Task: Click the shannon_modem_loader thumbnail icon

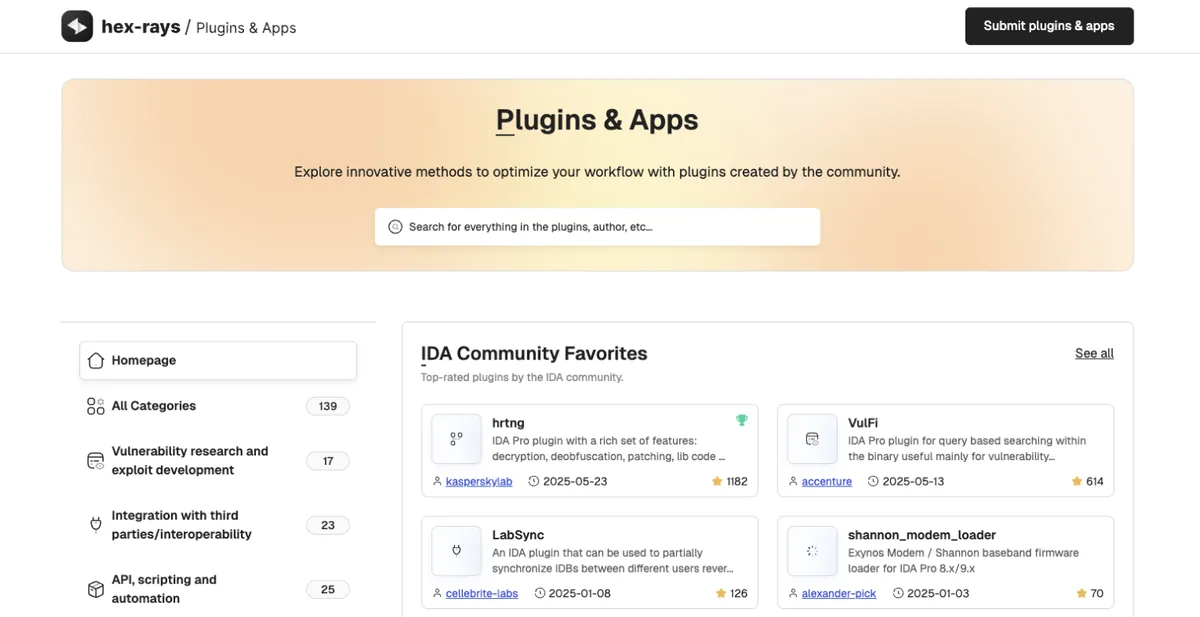Action: 812,551
